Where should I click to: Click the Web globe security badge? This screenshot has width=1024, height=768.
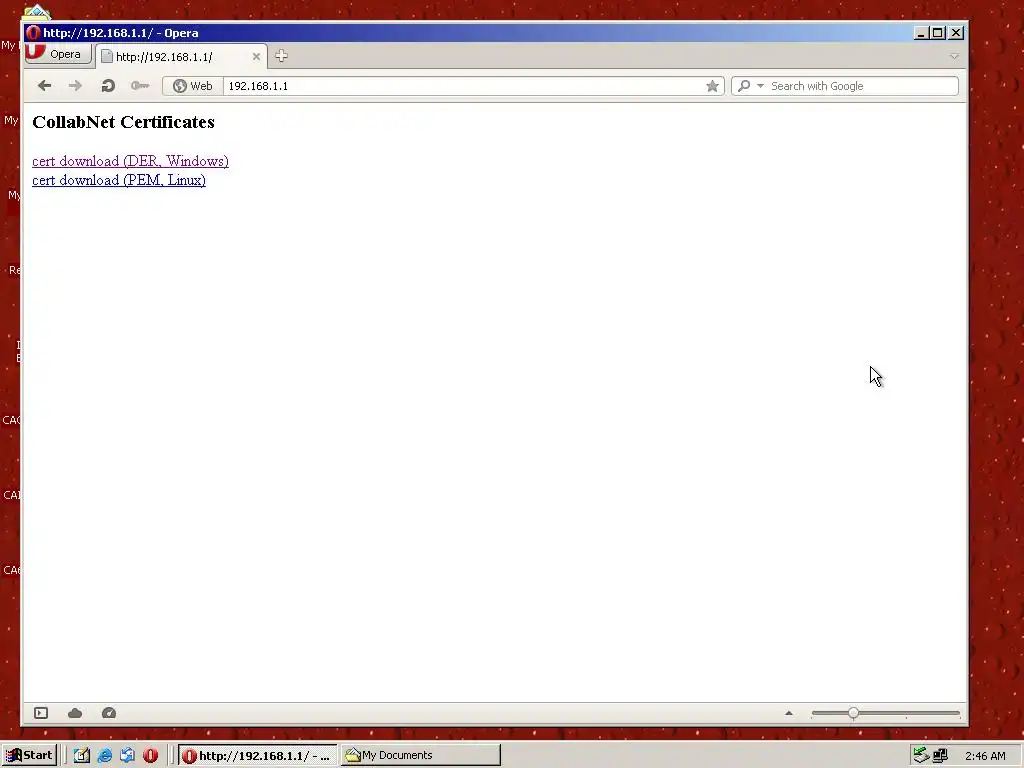(x=193, y=86)
